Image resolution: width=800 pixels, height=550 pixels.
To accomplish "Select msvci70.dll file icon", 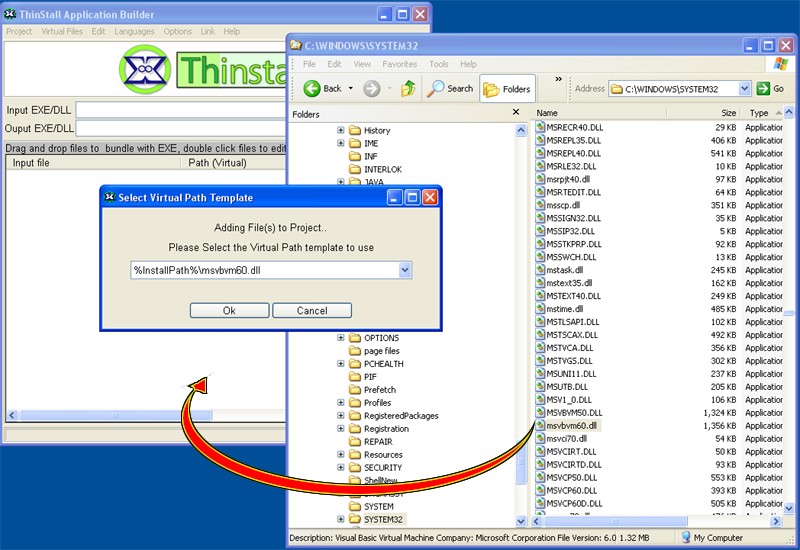I will click(x=540, y=438).
